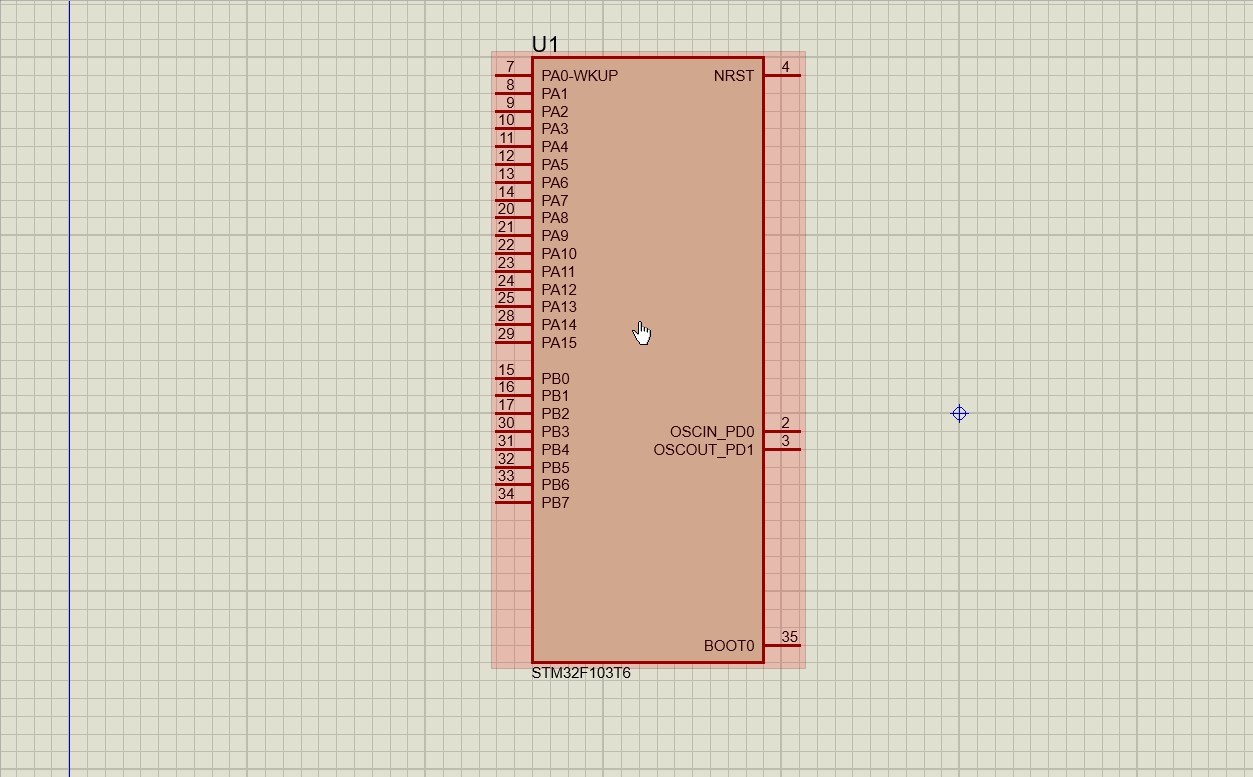
Task: Select the PA2 pin label
Action: click(555, 112)
